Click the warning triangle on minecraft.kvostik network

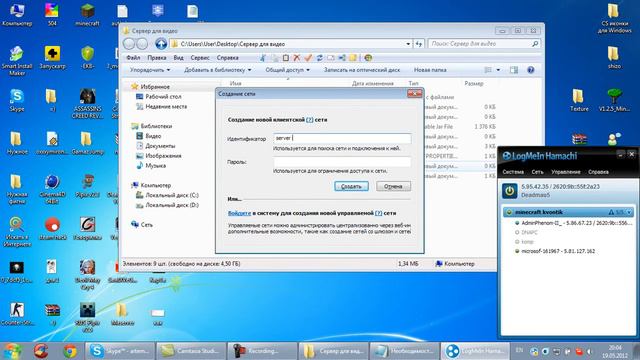point(611,212)
